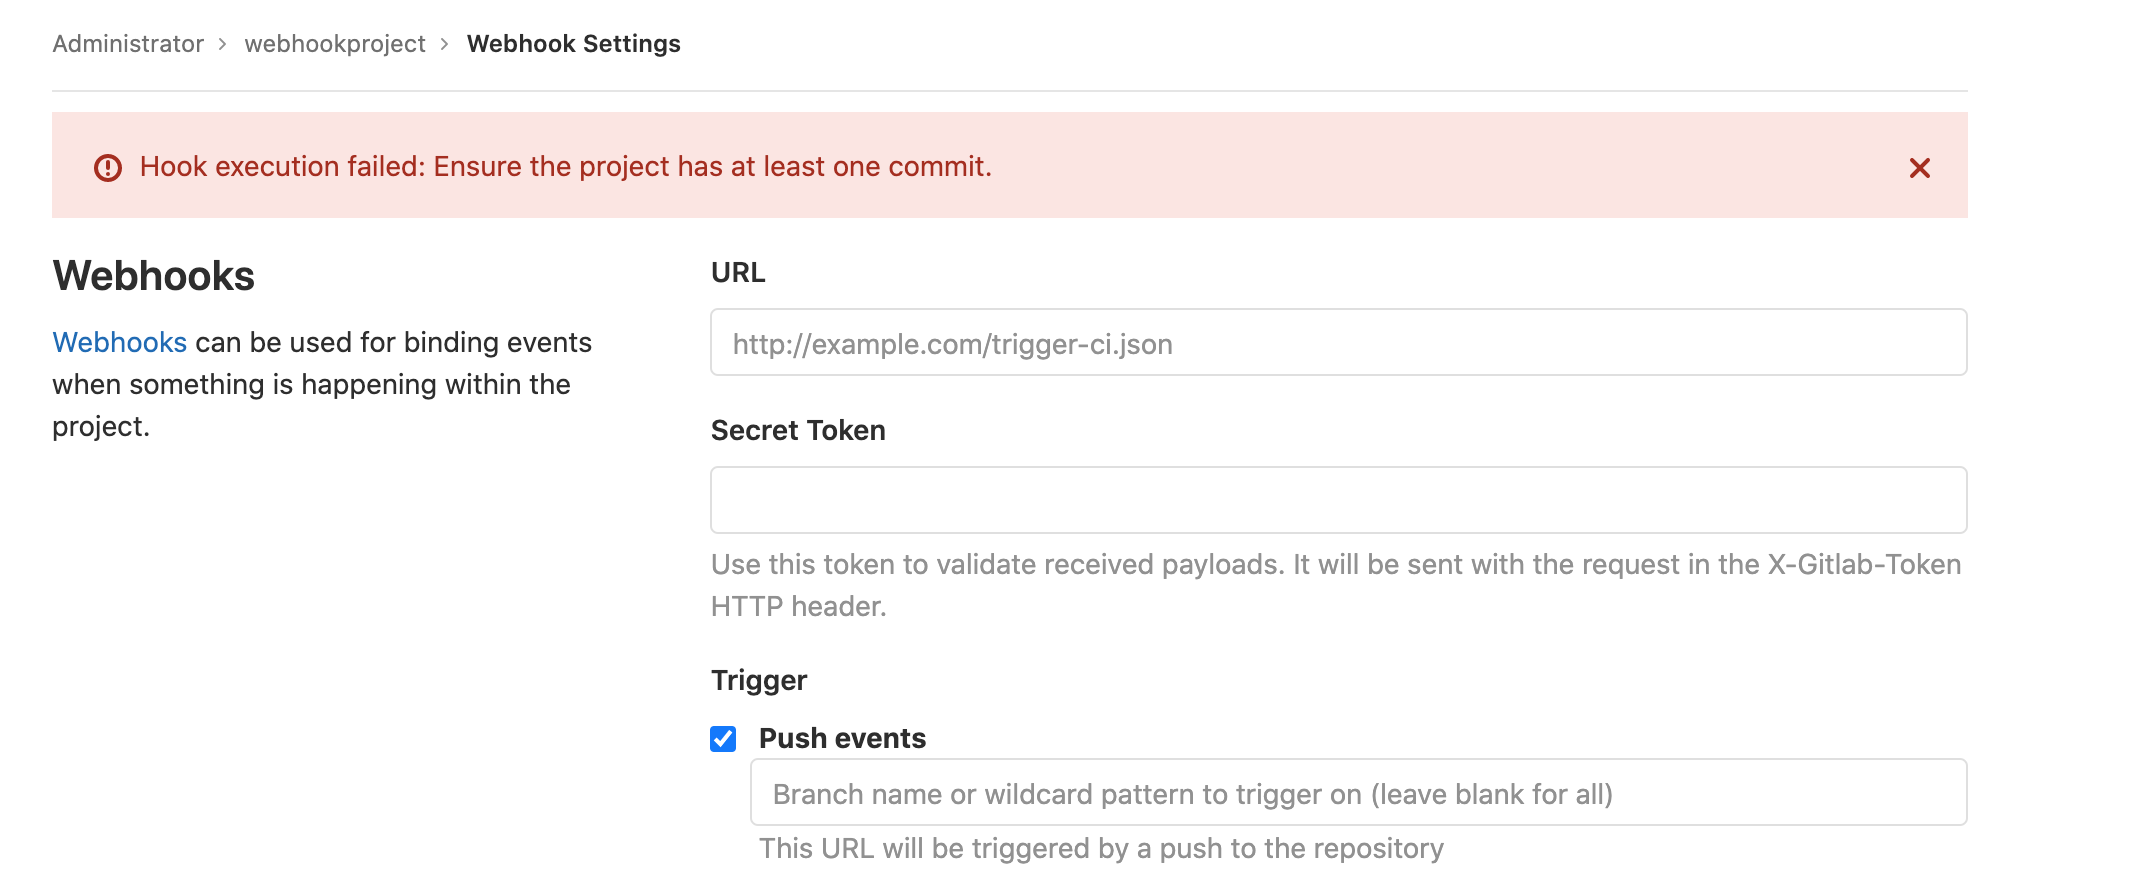The width and height of the screenshot is (2134, 894).
Task: Click the hook execution failed message text
Action: coord(566,166)
